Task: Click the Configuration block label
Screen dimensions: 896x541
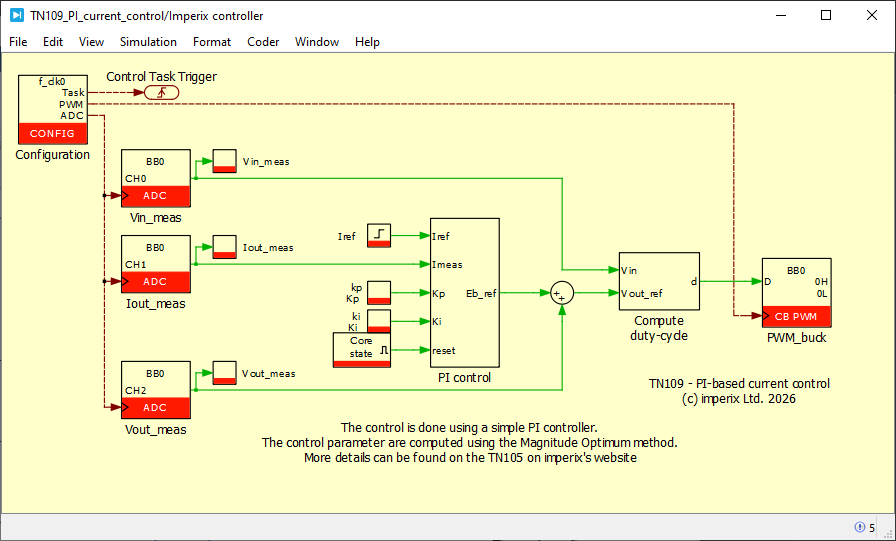Action: (53, 154)
